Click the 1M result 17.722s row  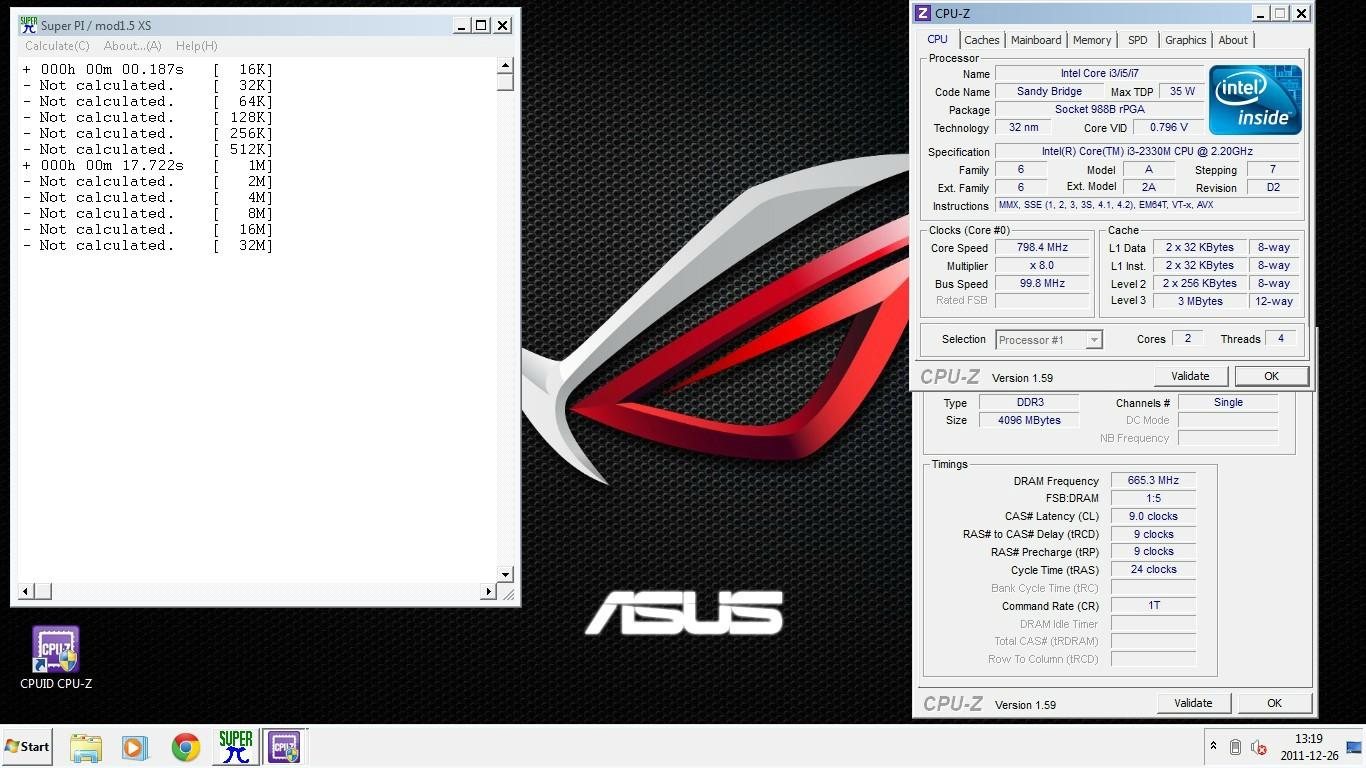point(148,165)
